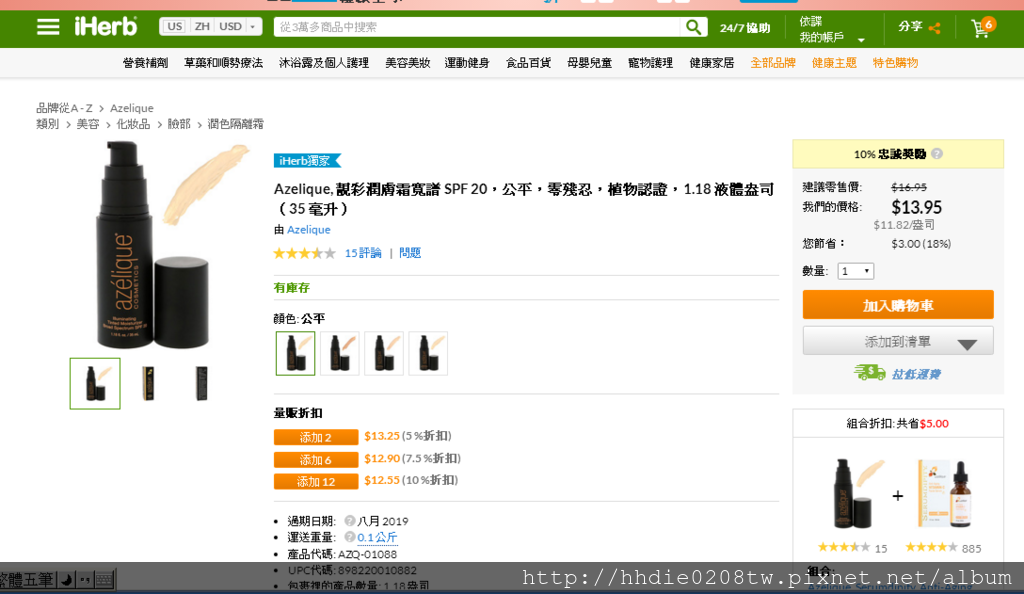This screenshot has width=1024, height=594.
Task: Click the 24/7 協助 link
Action: pos(745,28)
